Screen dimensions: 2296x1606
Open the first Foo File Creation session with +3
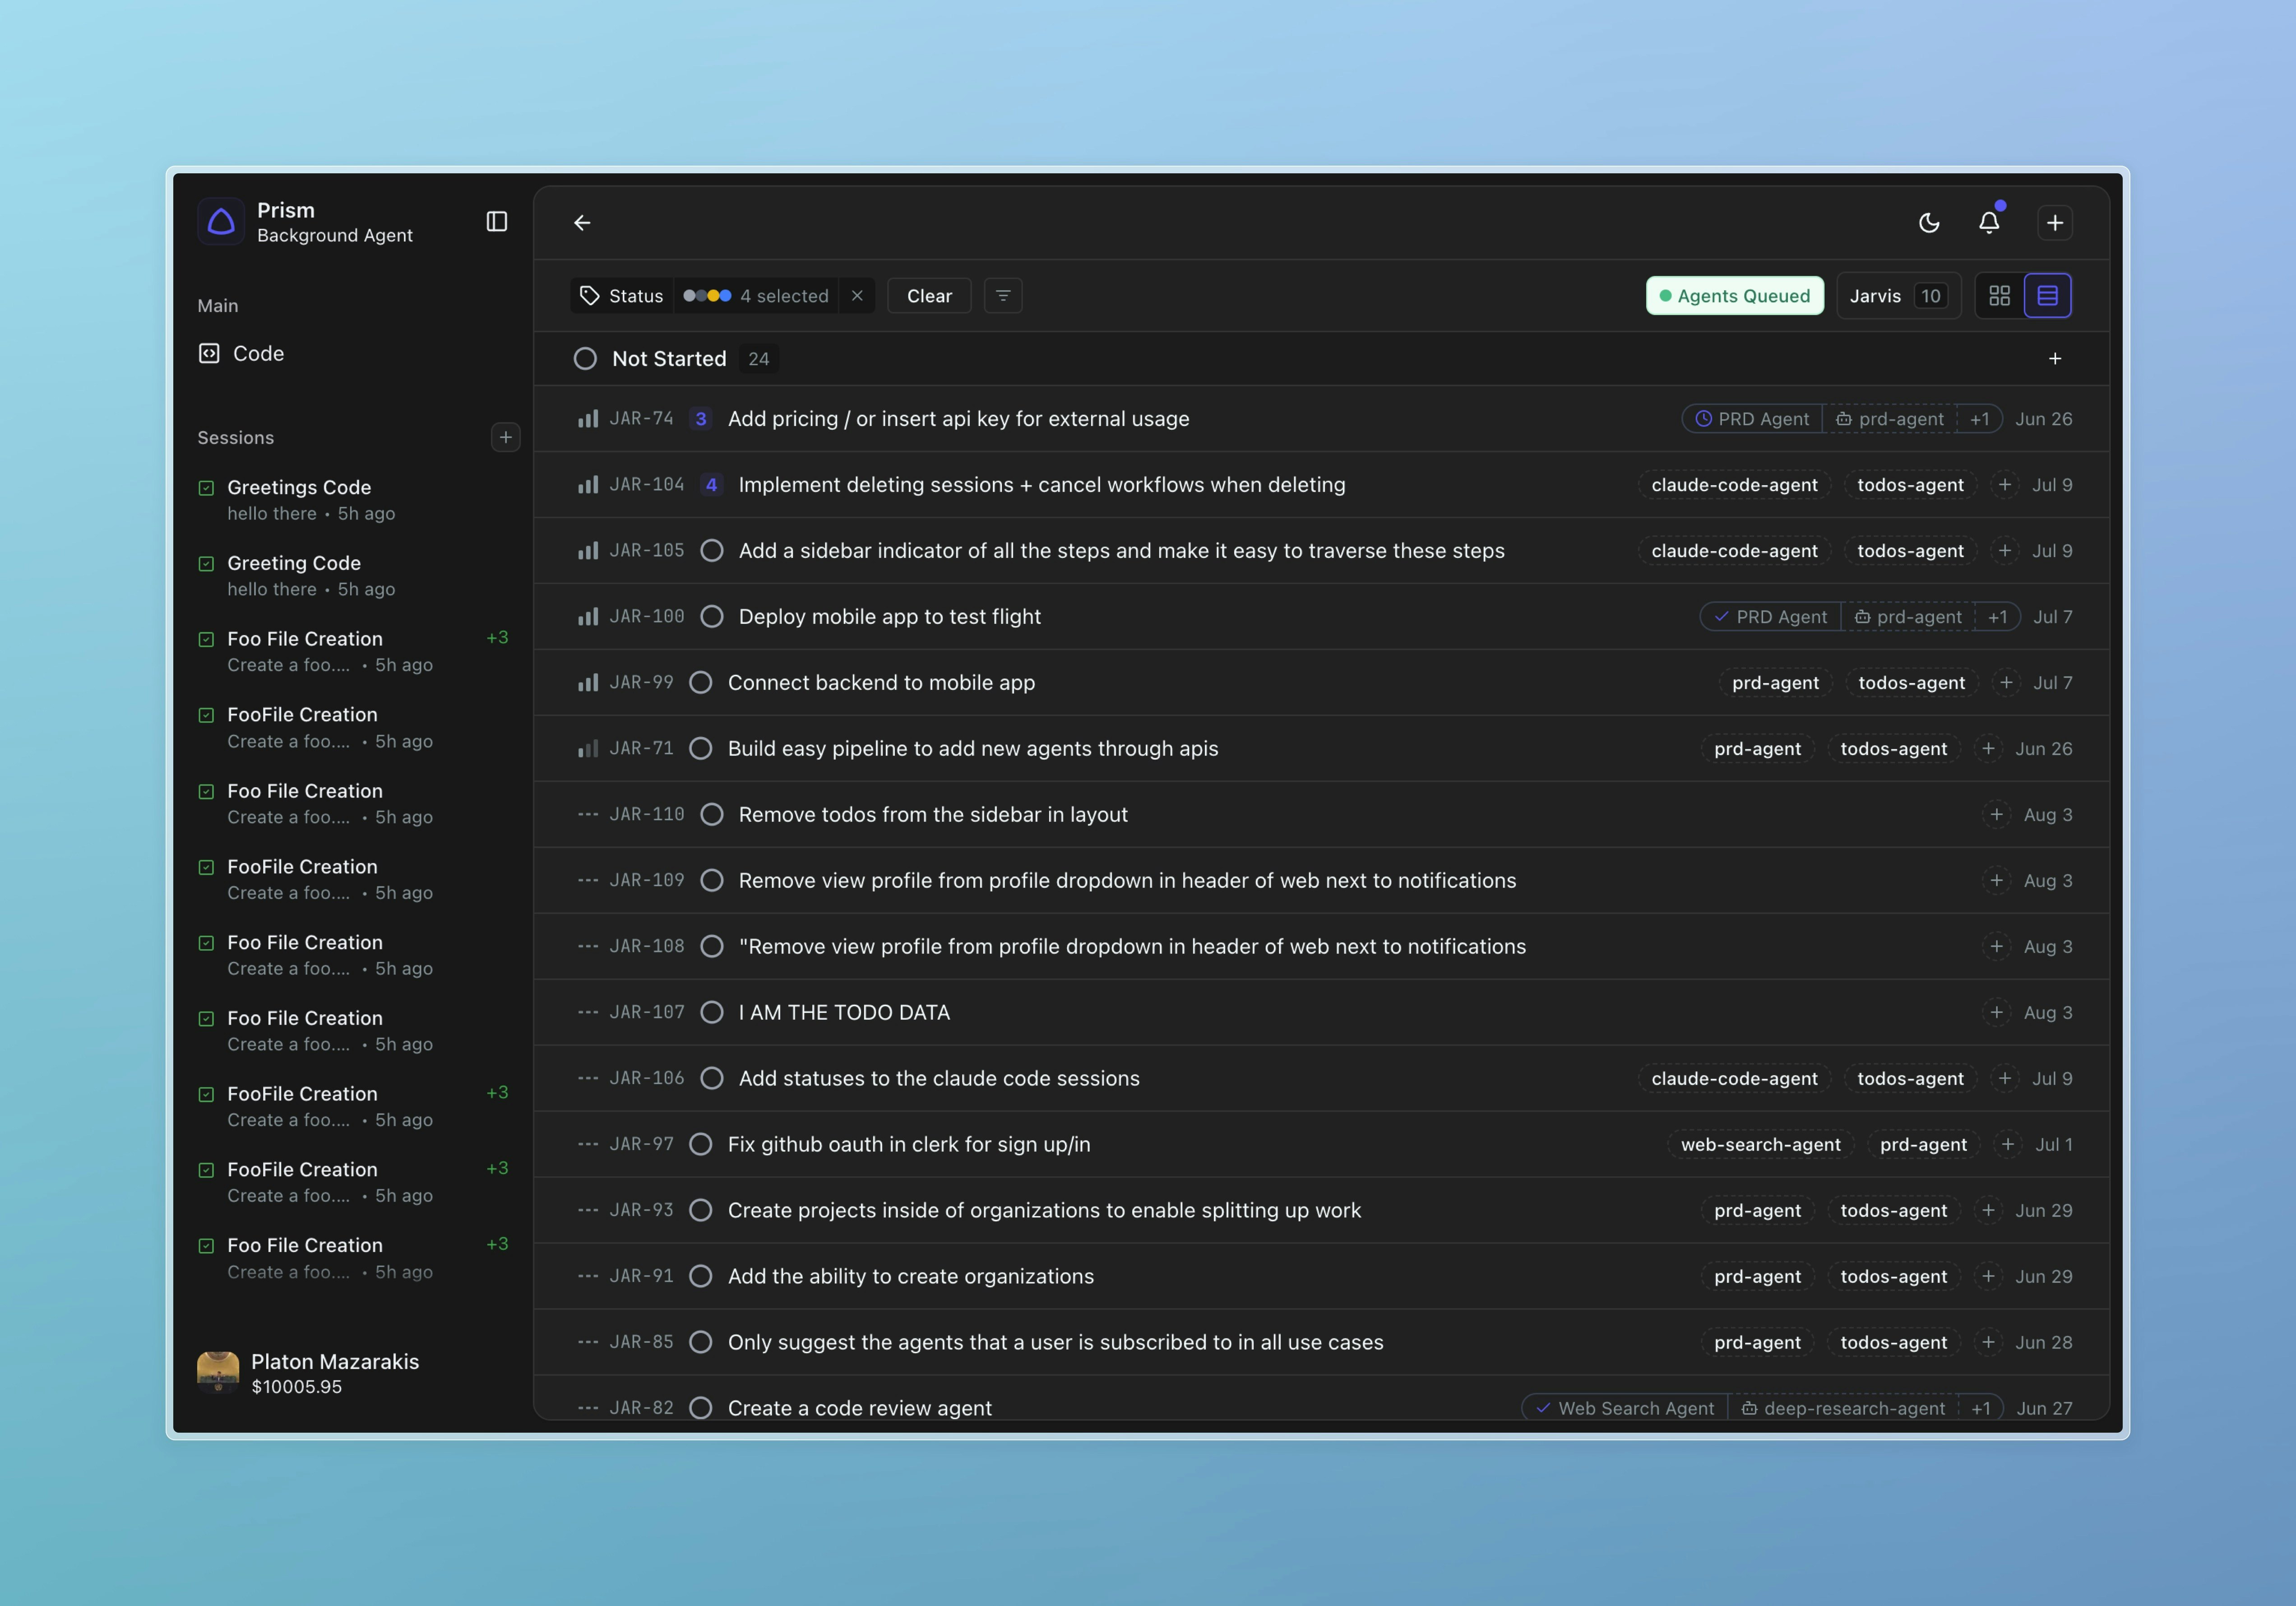pos(352,651)
